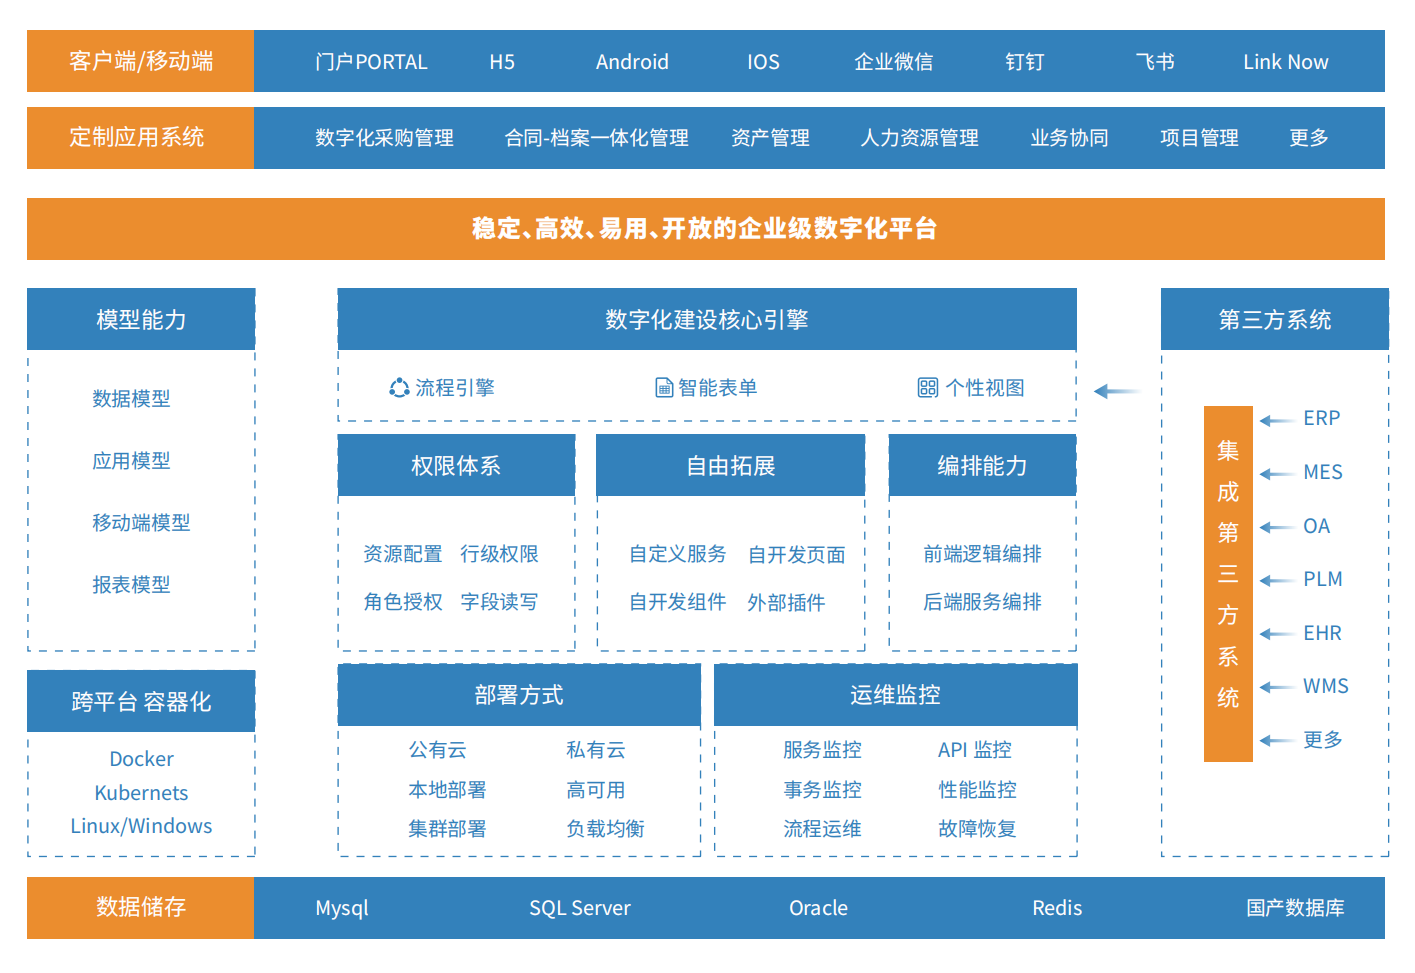This screenshot has width=1415, height=973.
Task: Select Kubernets in the 跨平台容器化 panel
Action: tap(141, 792)
